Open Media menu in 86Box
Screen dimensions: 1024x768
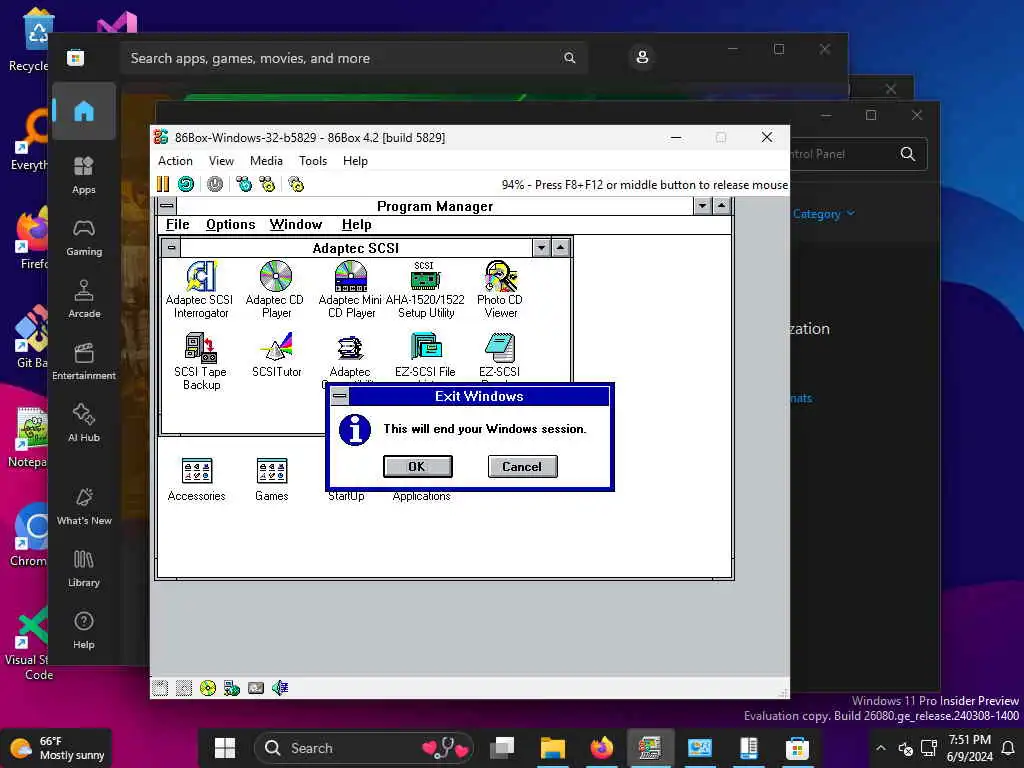click(266, 161)
